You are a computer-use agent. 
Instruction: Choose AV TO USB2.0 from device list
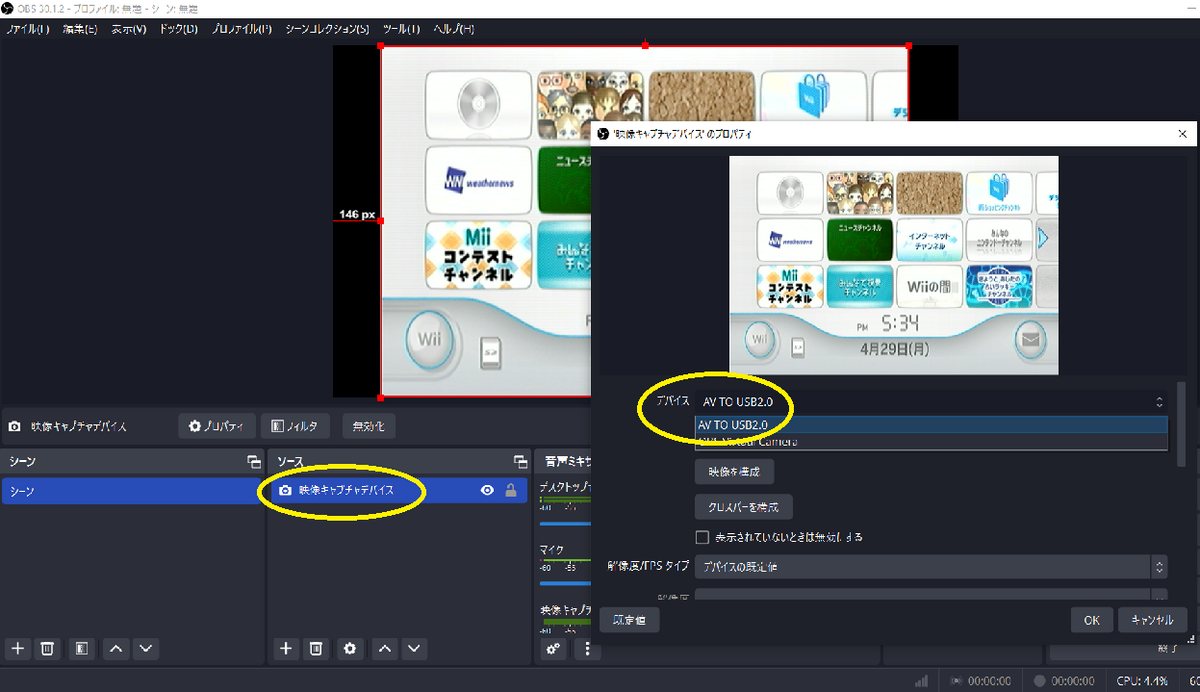click(931, 425)
